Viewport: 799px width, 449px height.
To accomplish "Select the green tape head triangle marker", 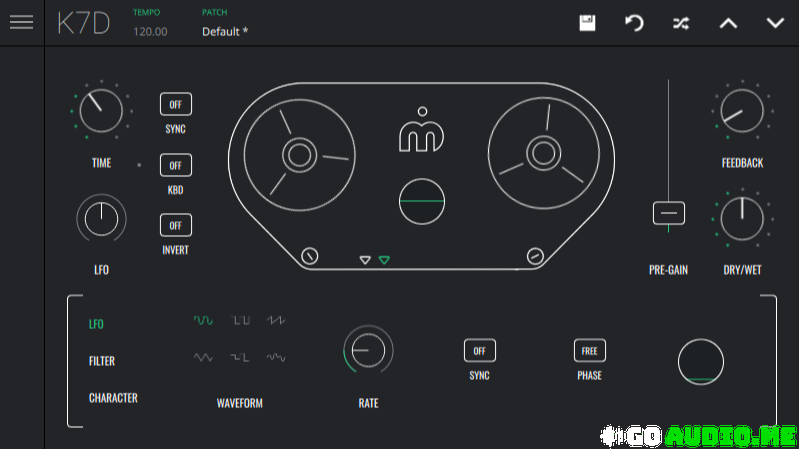I will coord(384,260).
